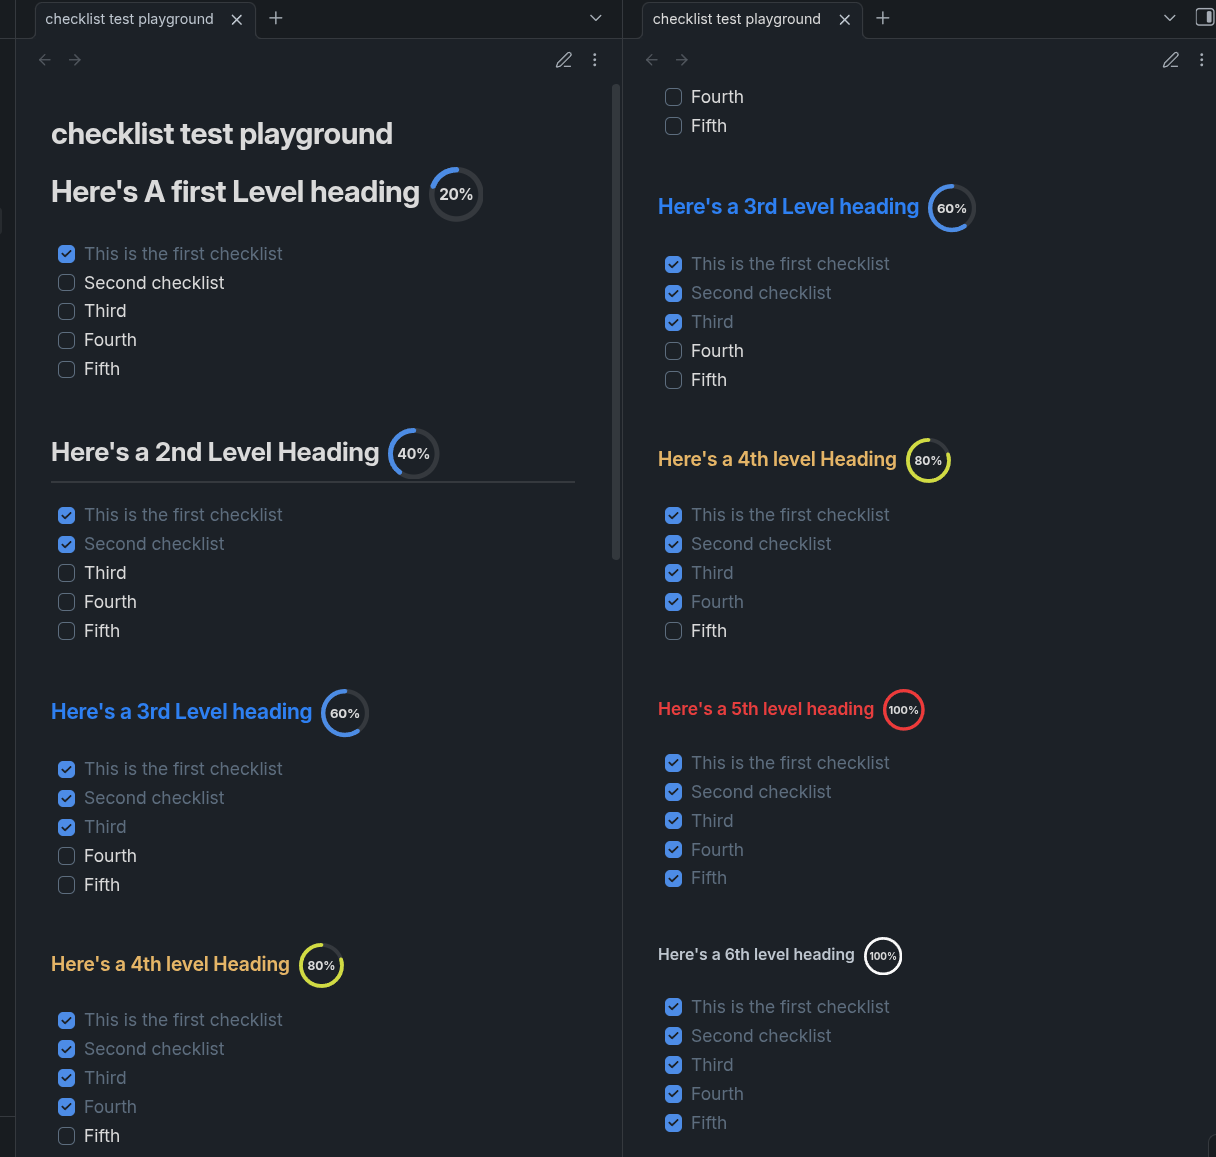The image size is (1216, 1157).
Task: Click the 40% progress circle
Action: [x=414, y=453]
